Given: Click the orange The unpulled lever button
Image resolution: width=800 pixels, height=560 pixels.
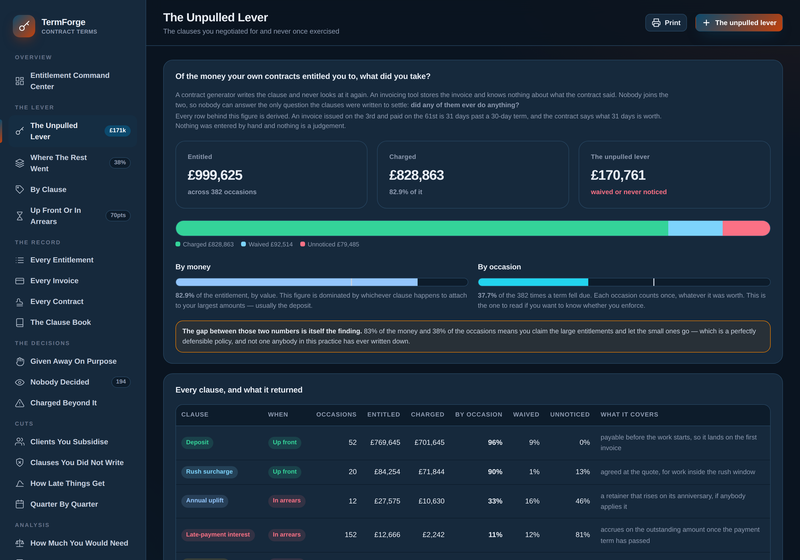Looking at the screenshot, I should 739,22.
